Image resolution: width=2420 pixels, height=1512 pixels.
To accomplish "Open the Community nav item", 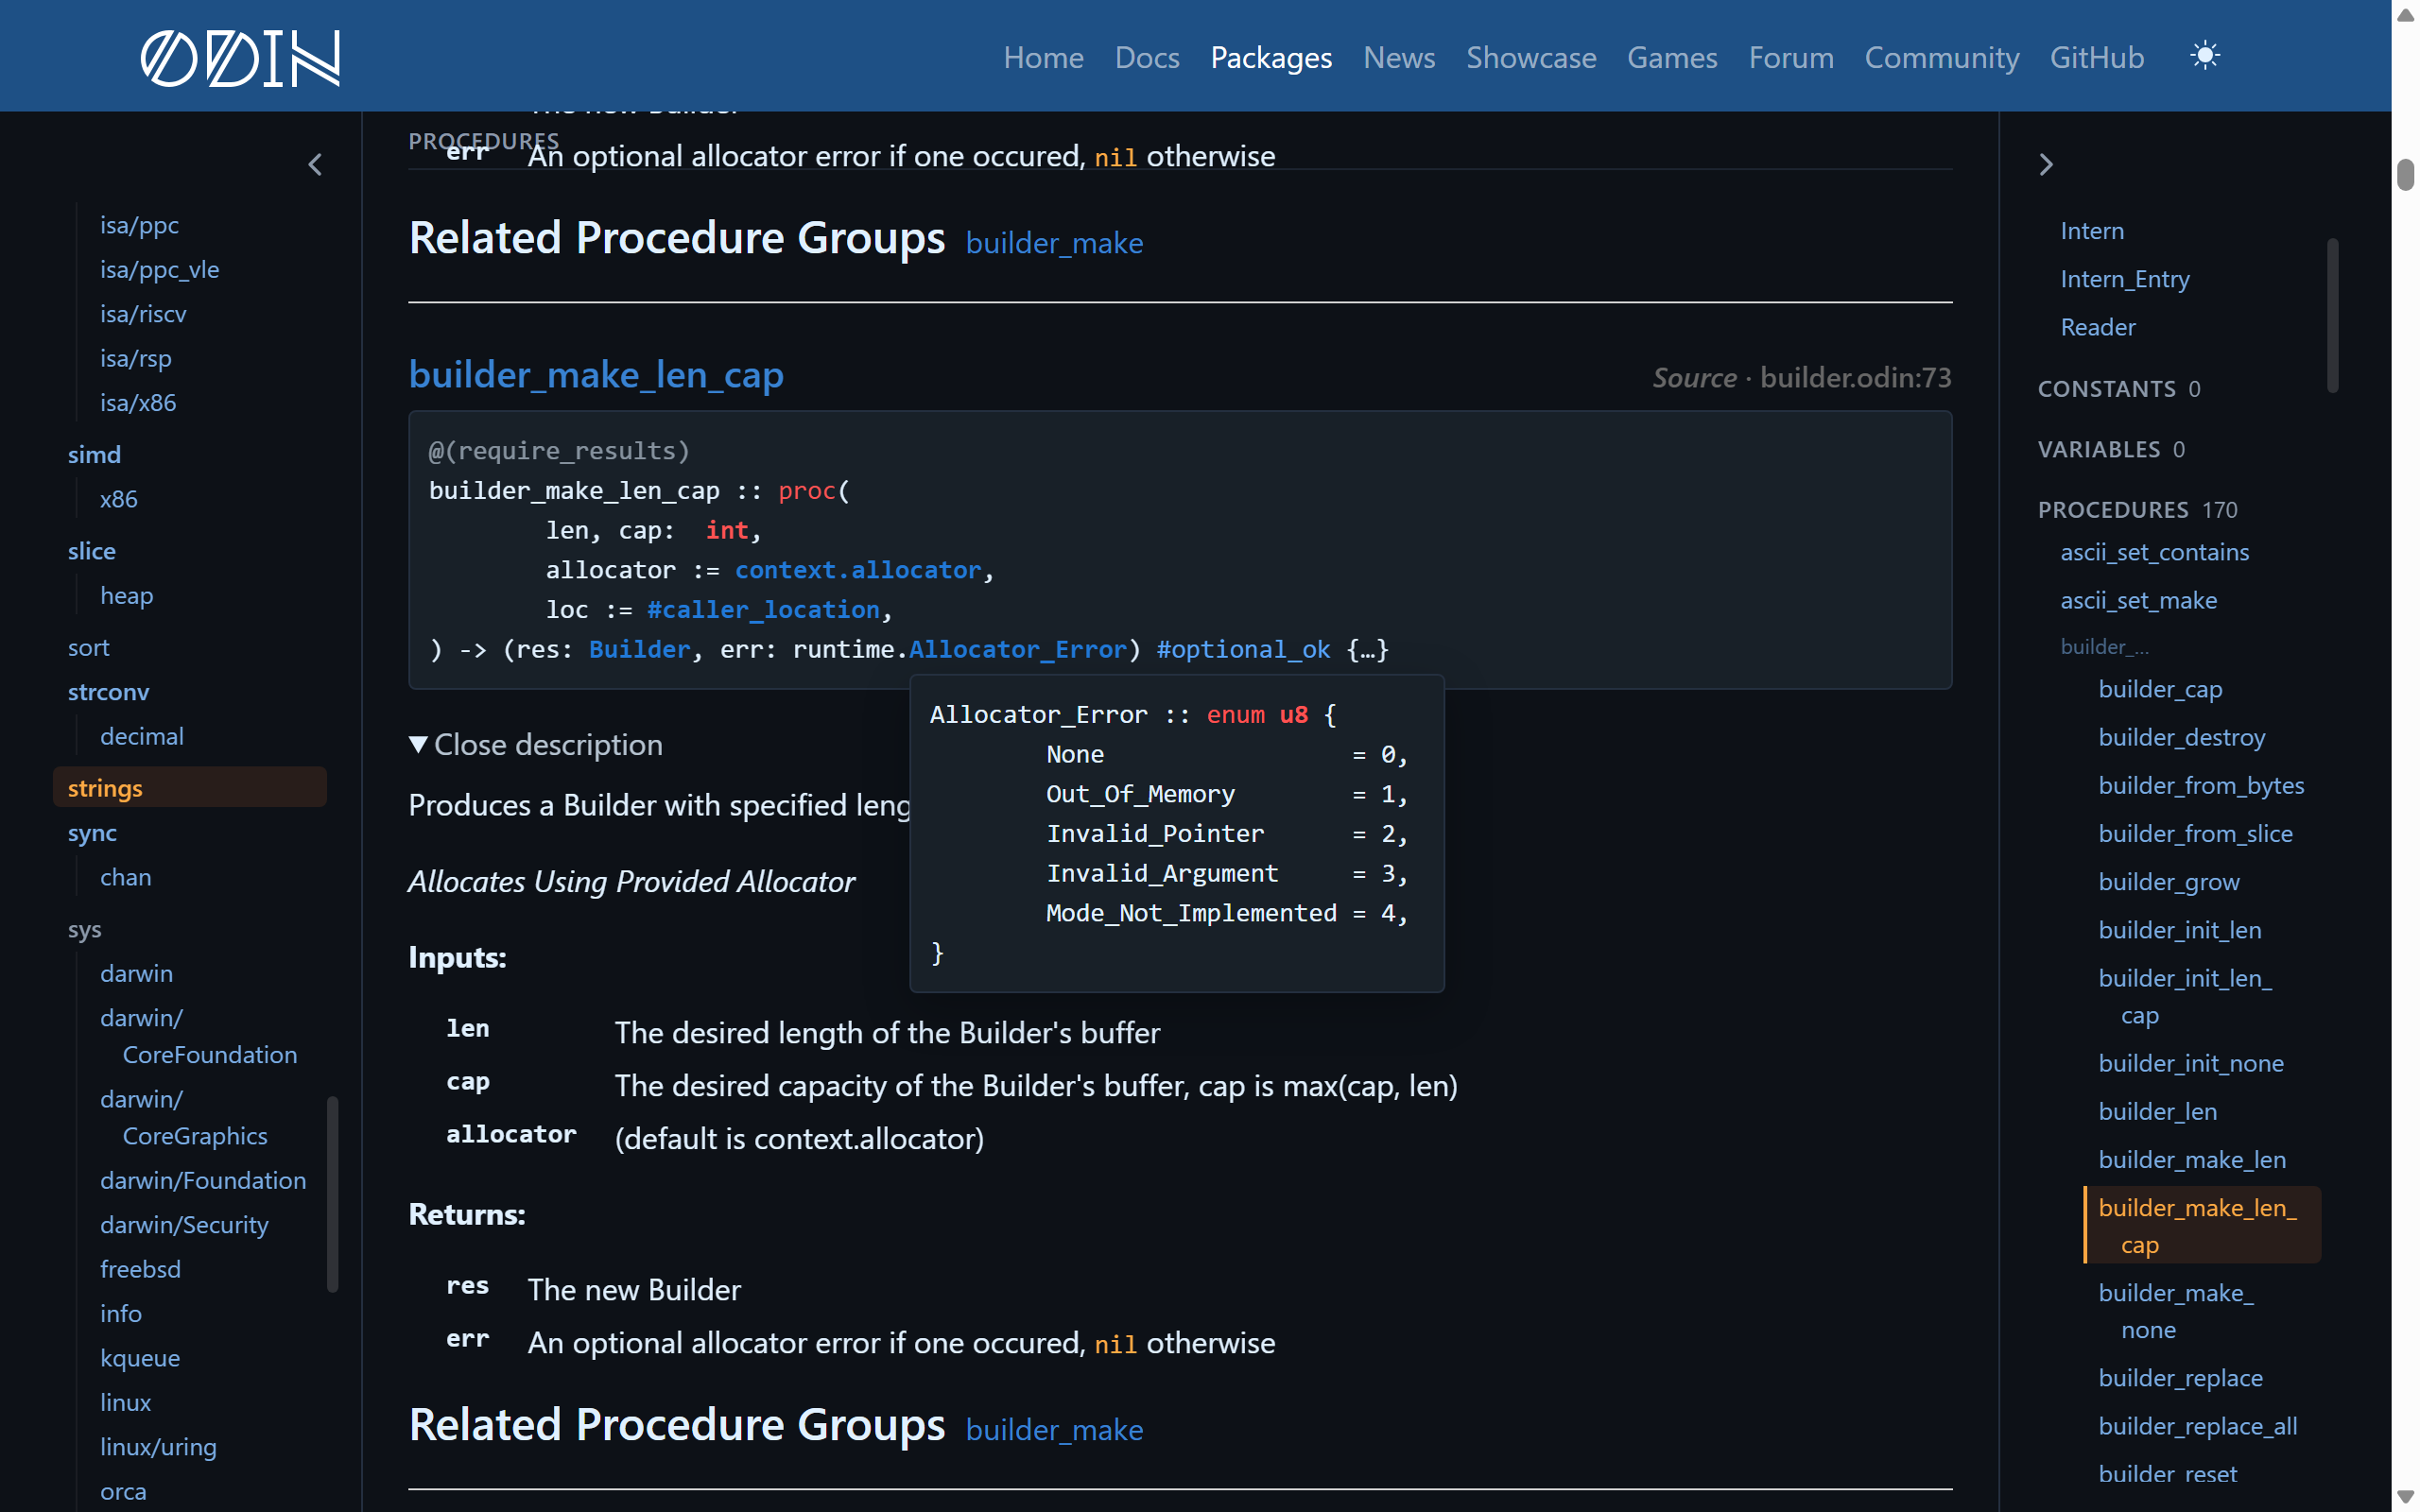I will [x=1942, y=57].
